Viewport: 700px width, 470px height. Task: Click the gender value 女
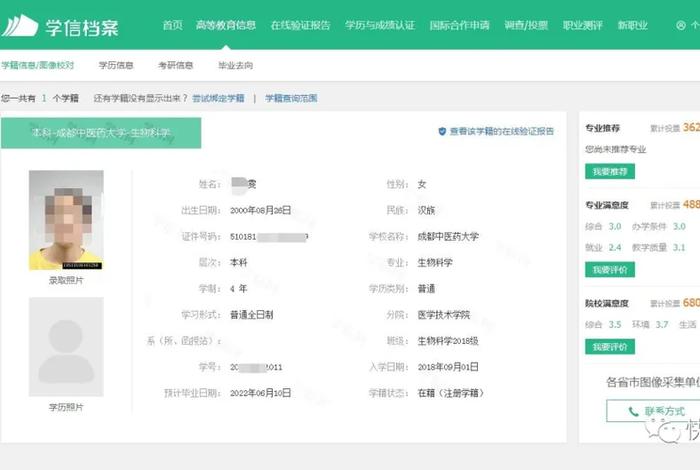(x=421, y=184)
